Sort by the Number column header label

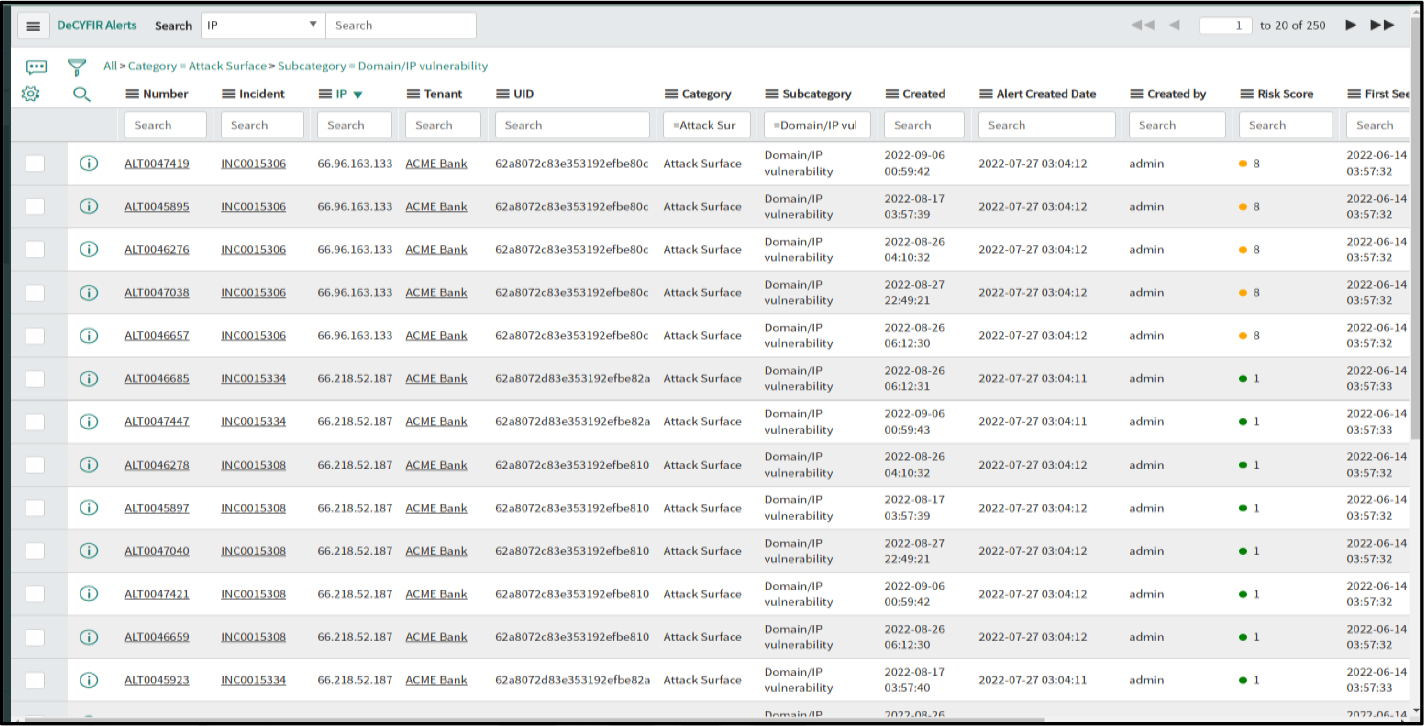click(x=166, y=94)
